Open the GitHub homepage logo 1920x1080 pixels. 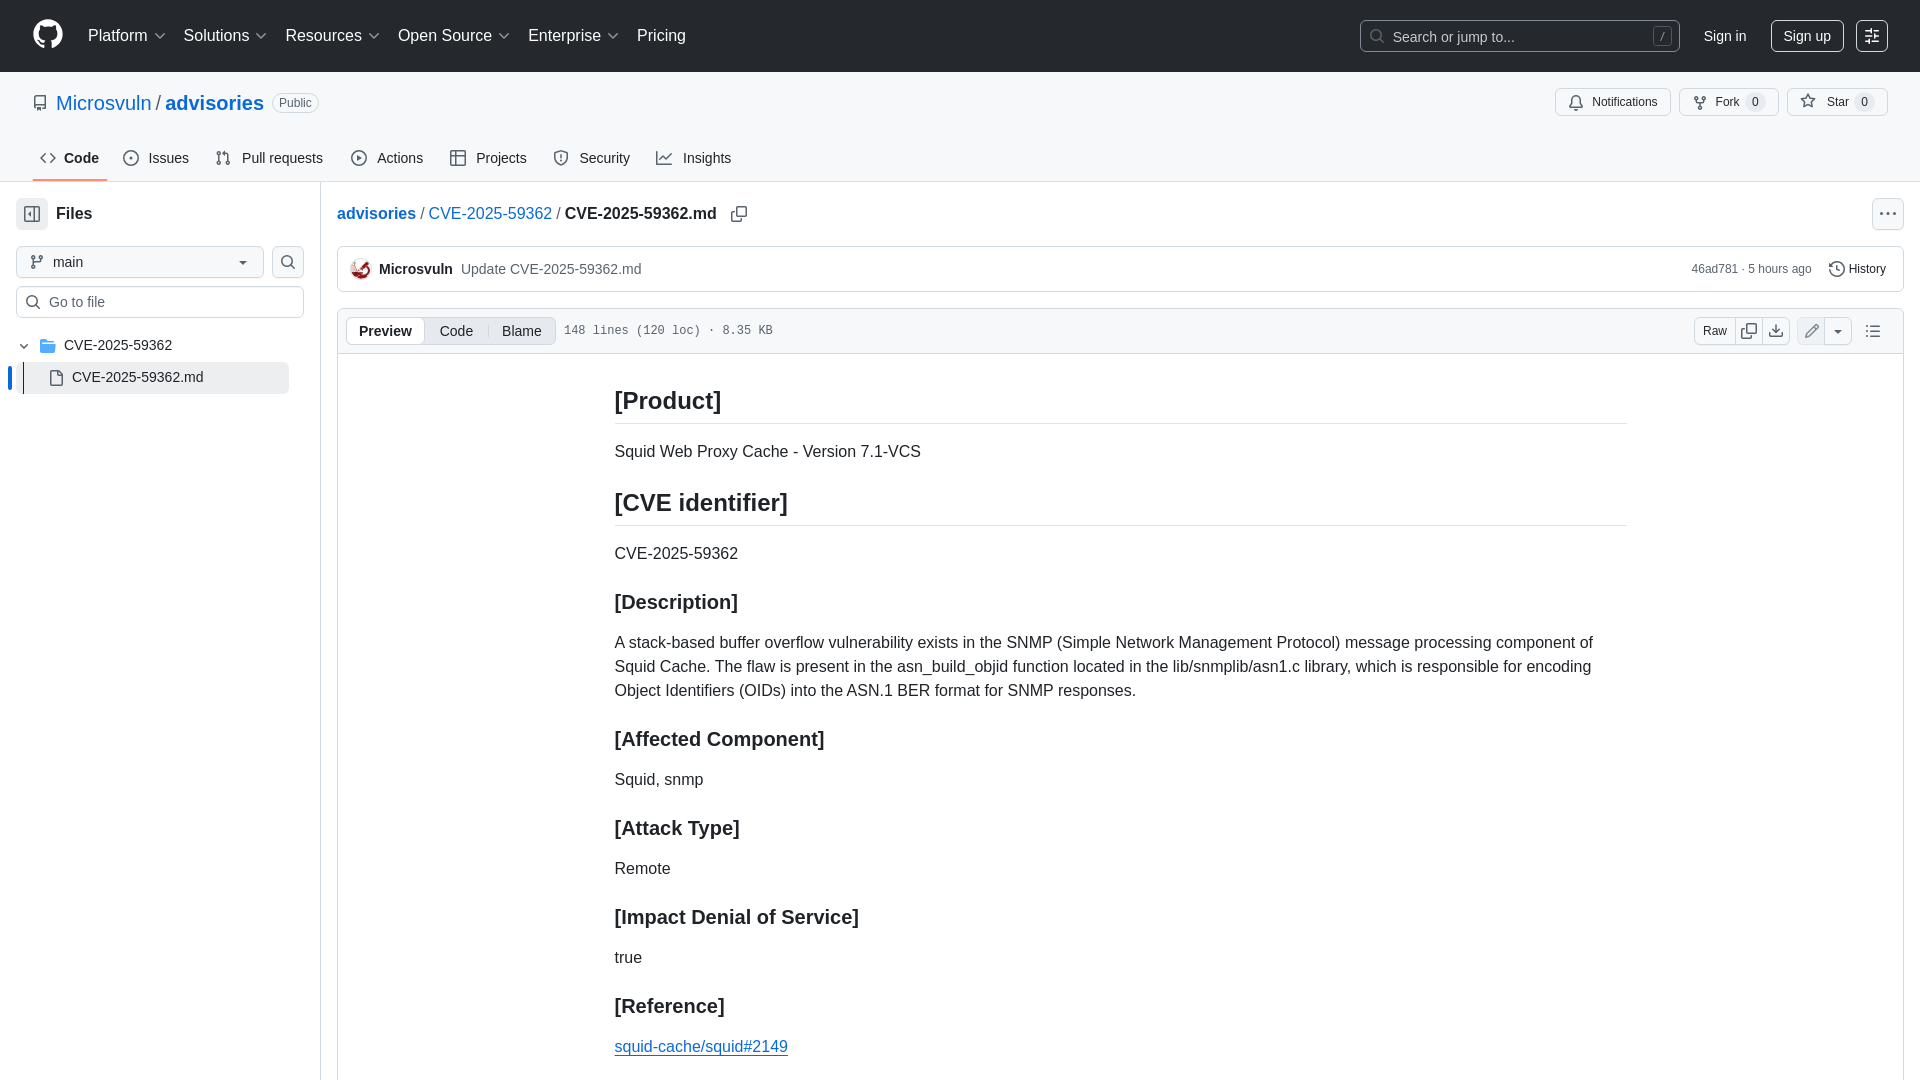(48, 35)
